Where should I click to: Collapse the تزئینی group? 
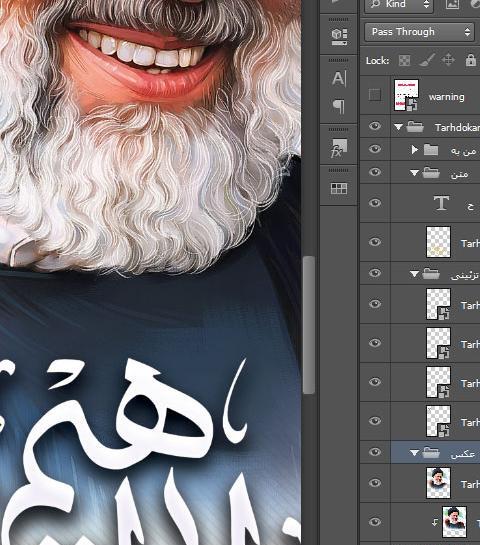414,274
